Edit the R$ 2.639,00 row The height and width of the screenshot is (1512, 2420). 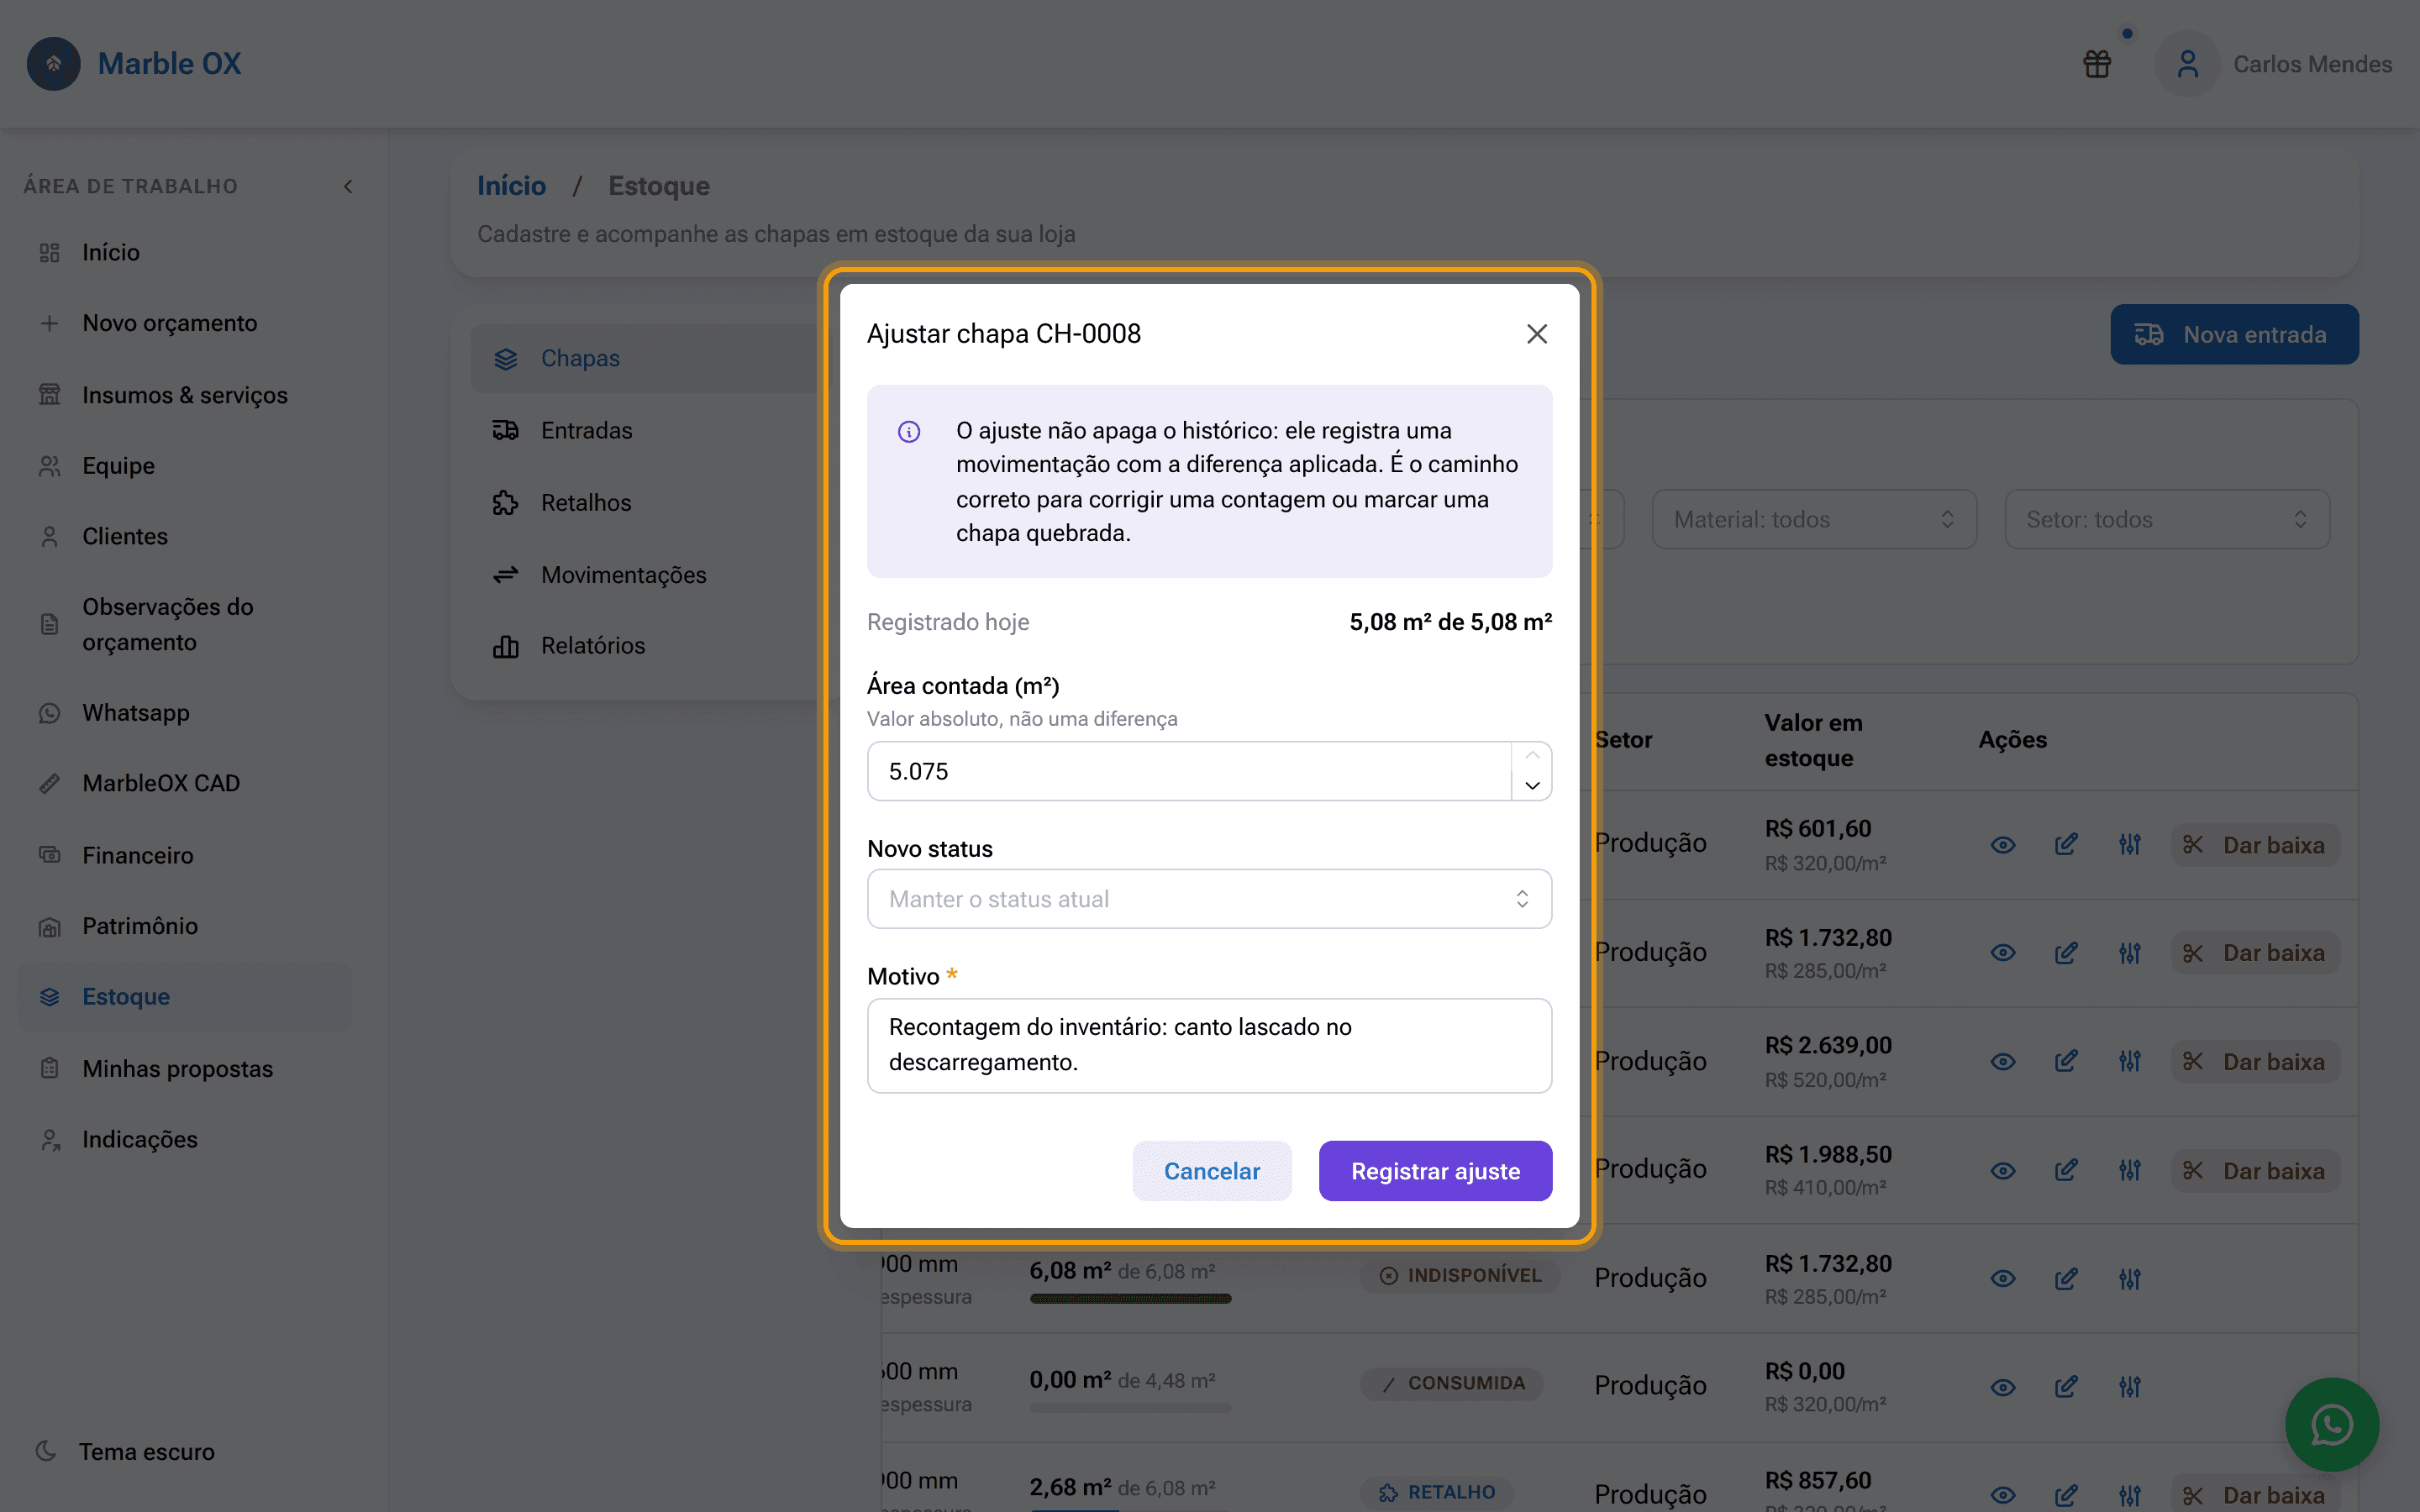pyautogui.click(x=2066, y=1062)
